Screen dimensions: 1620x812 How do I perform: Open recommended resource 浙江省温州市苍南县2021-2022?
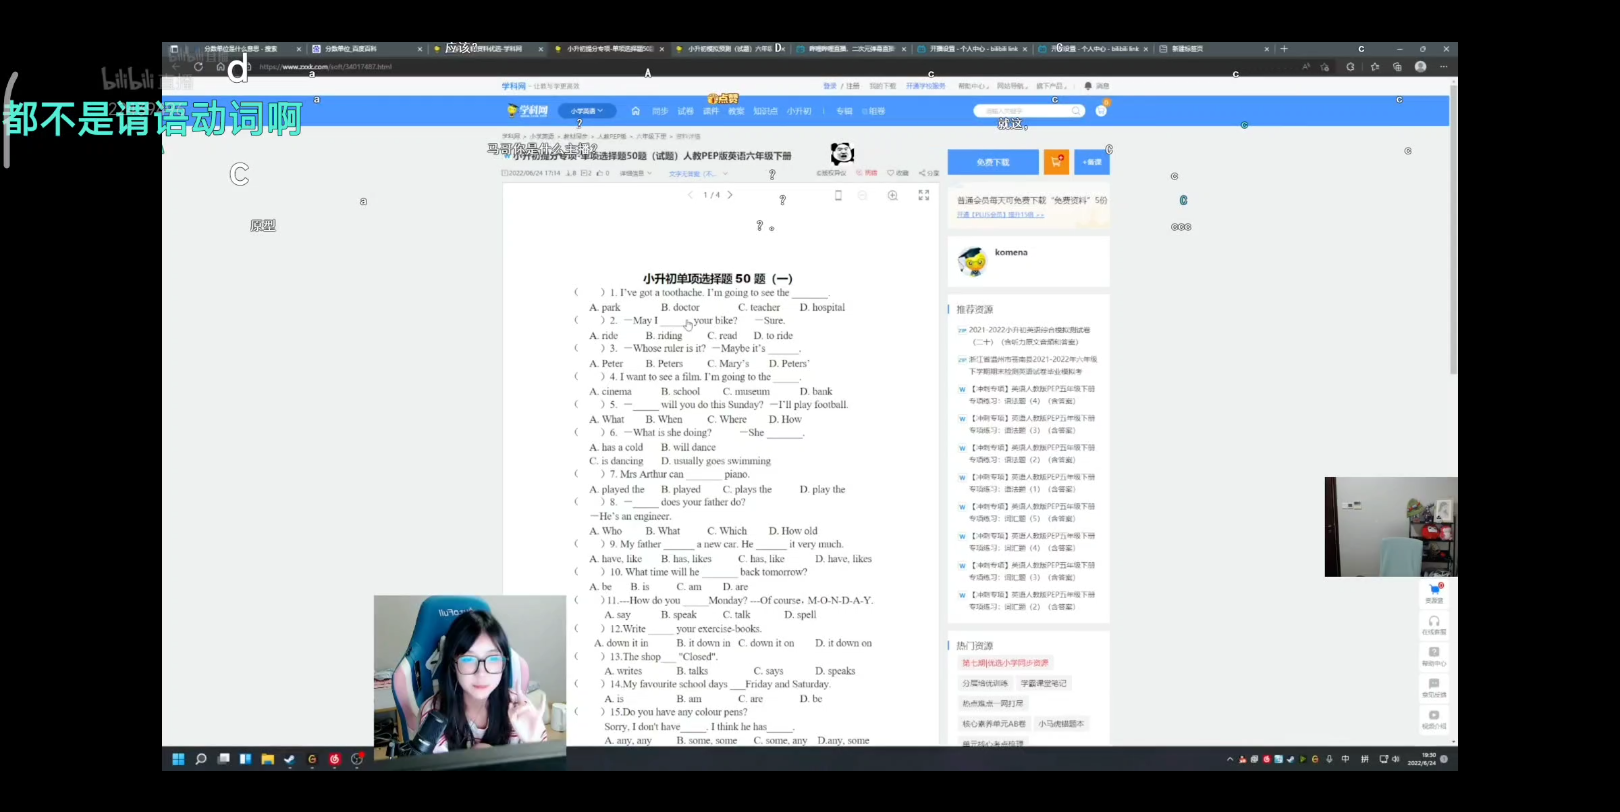[x=1029, y=365]
